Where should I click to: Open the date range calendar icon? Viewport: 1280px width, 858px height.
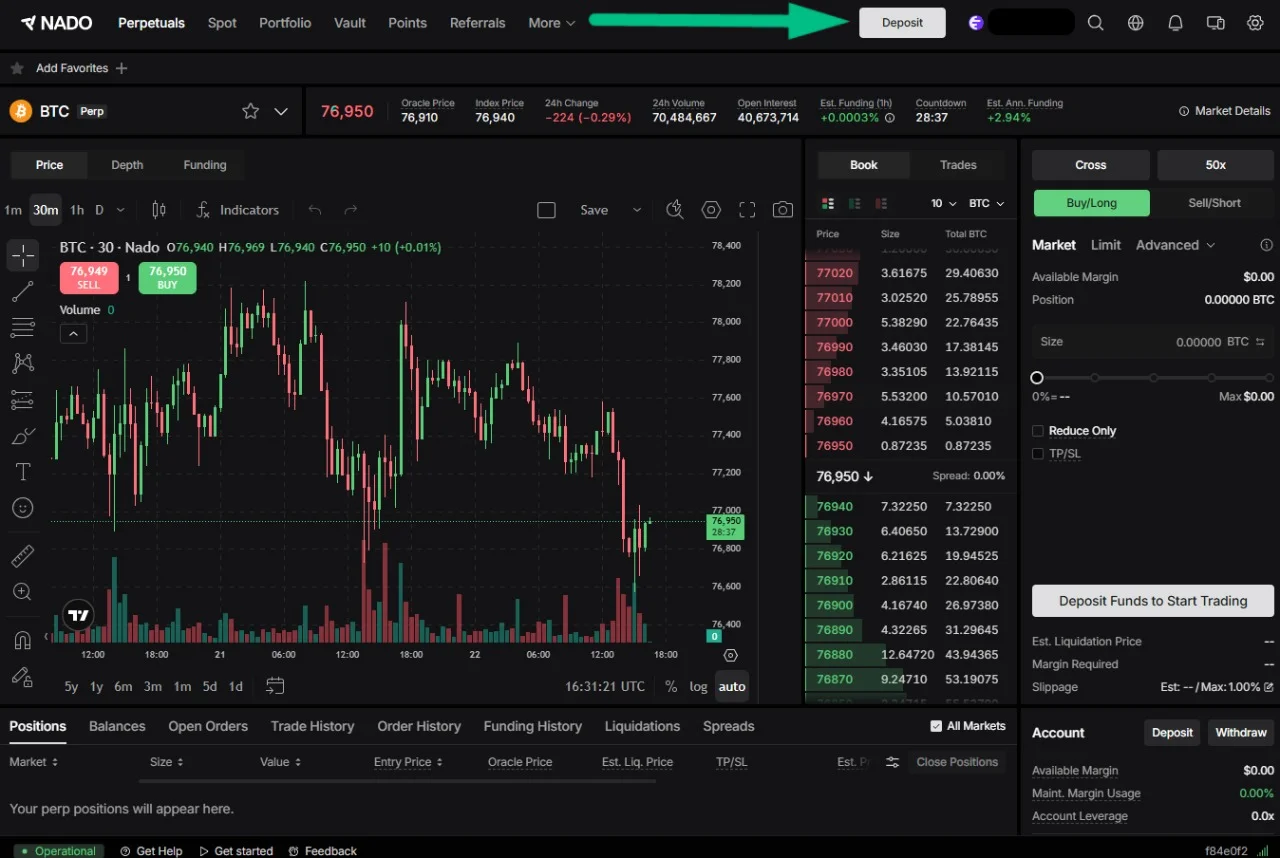(x=275, y=686)
